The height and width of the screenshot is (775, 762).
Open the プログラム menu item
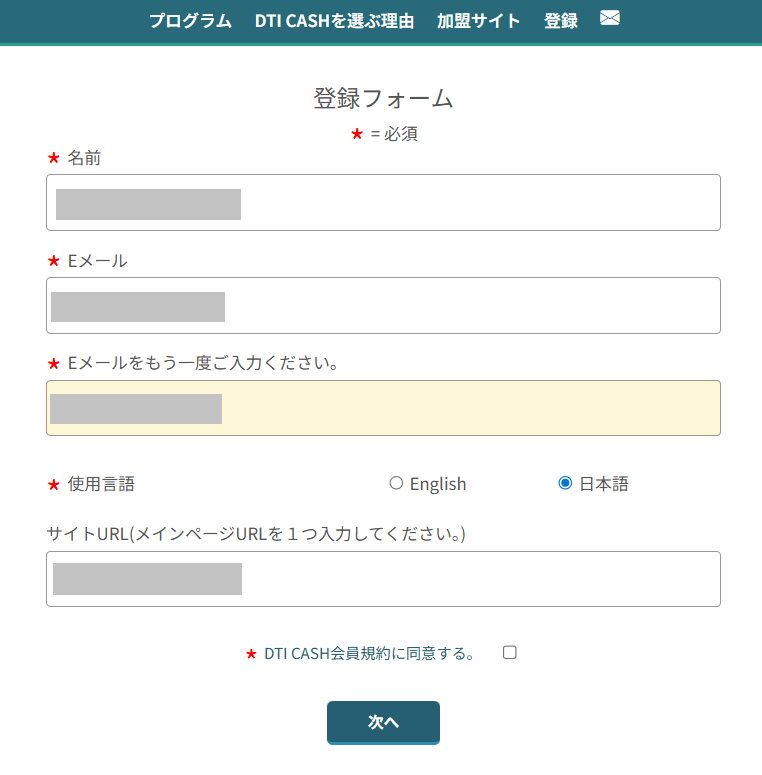190,20
